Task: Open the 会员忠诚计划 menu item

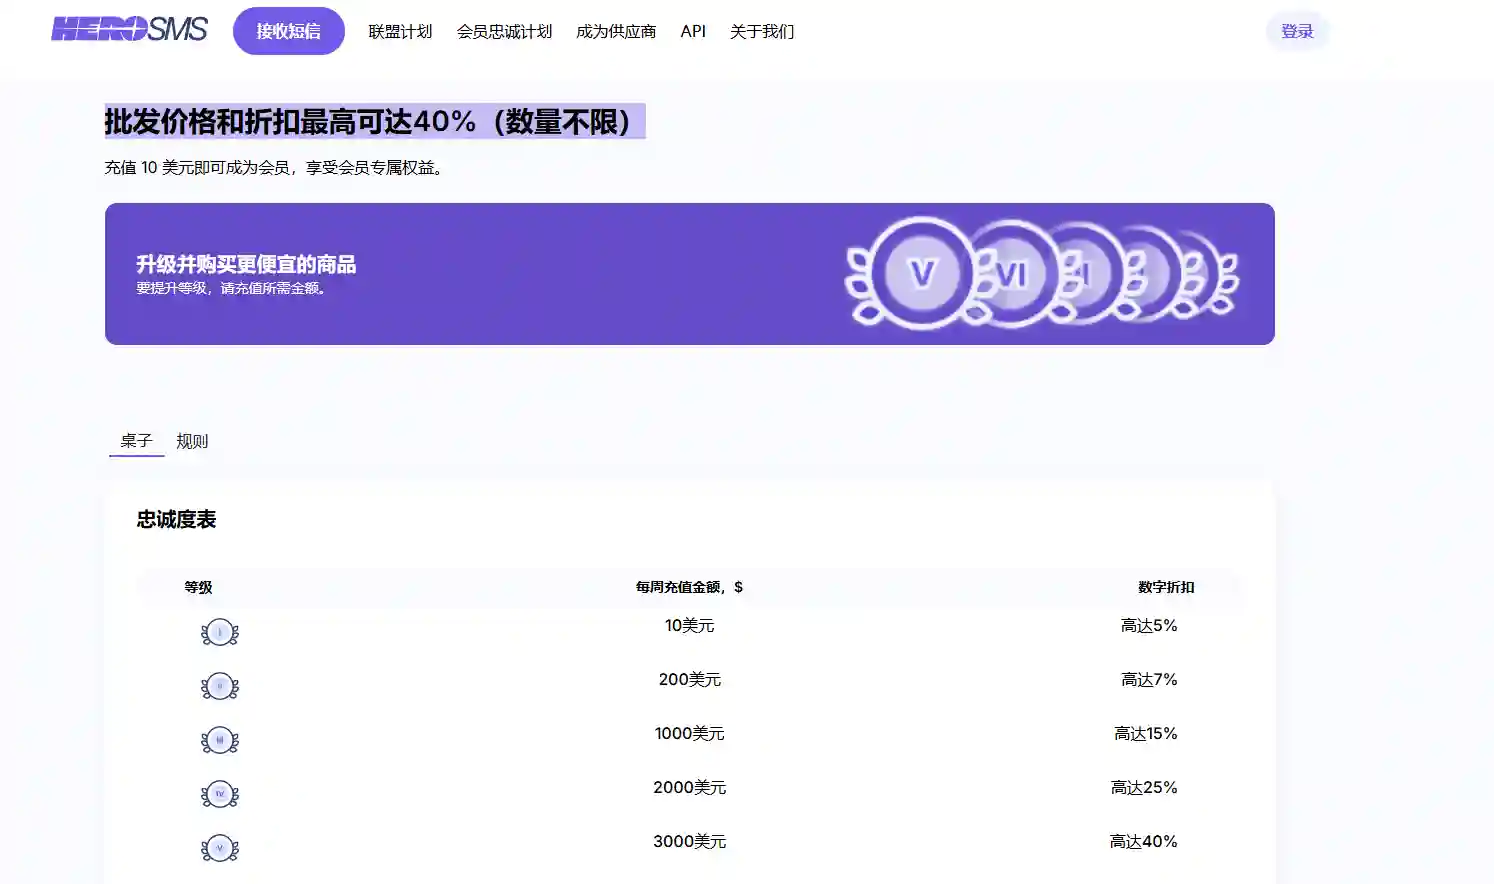Action: click(x=504, y=31)
